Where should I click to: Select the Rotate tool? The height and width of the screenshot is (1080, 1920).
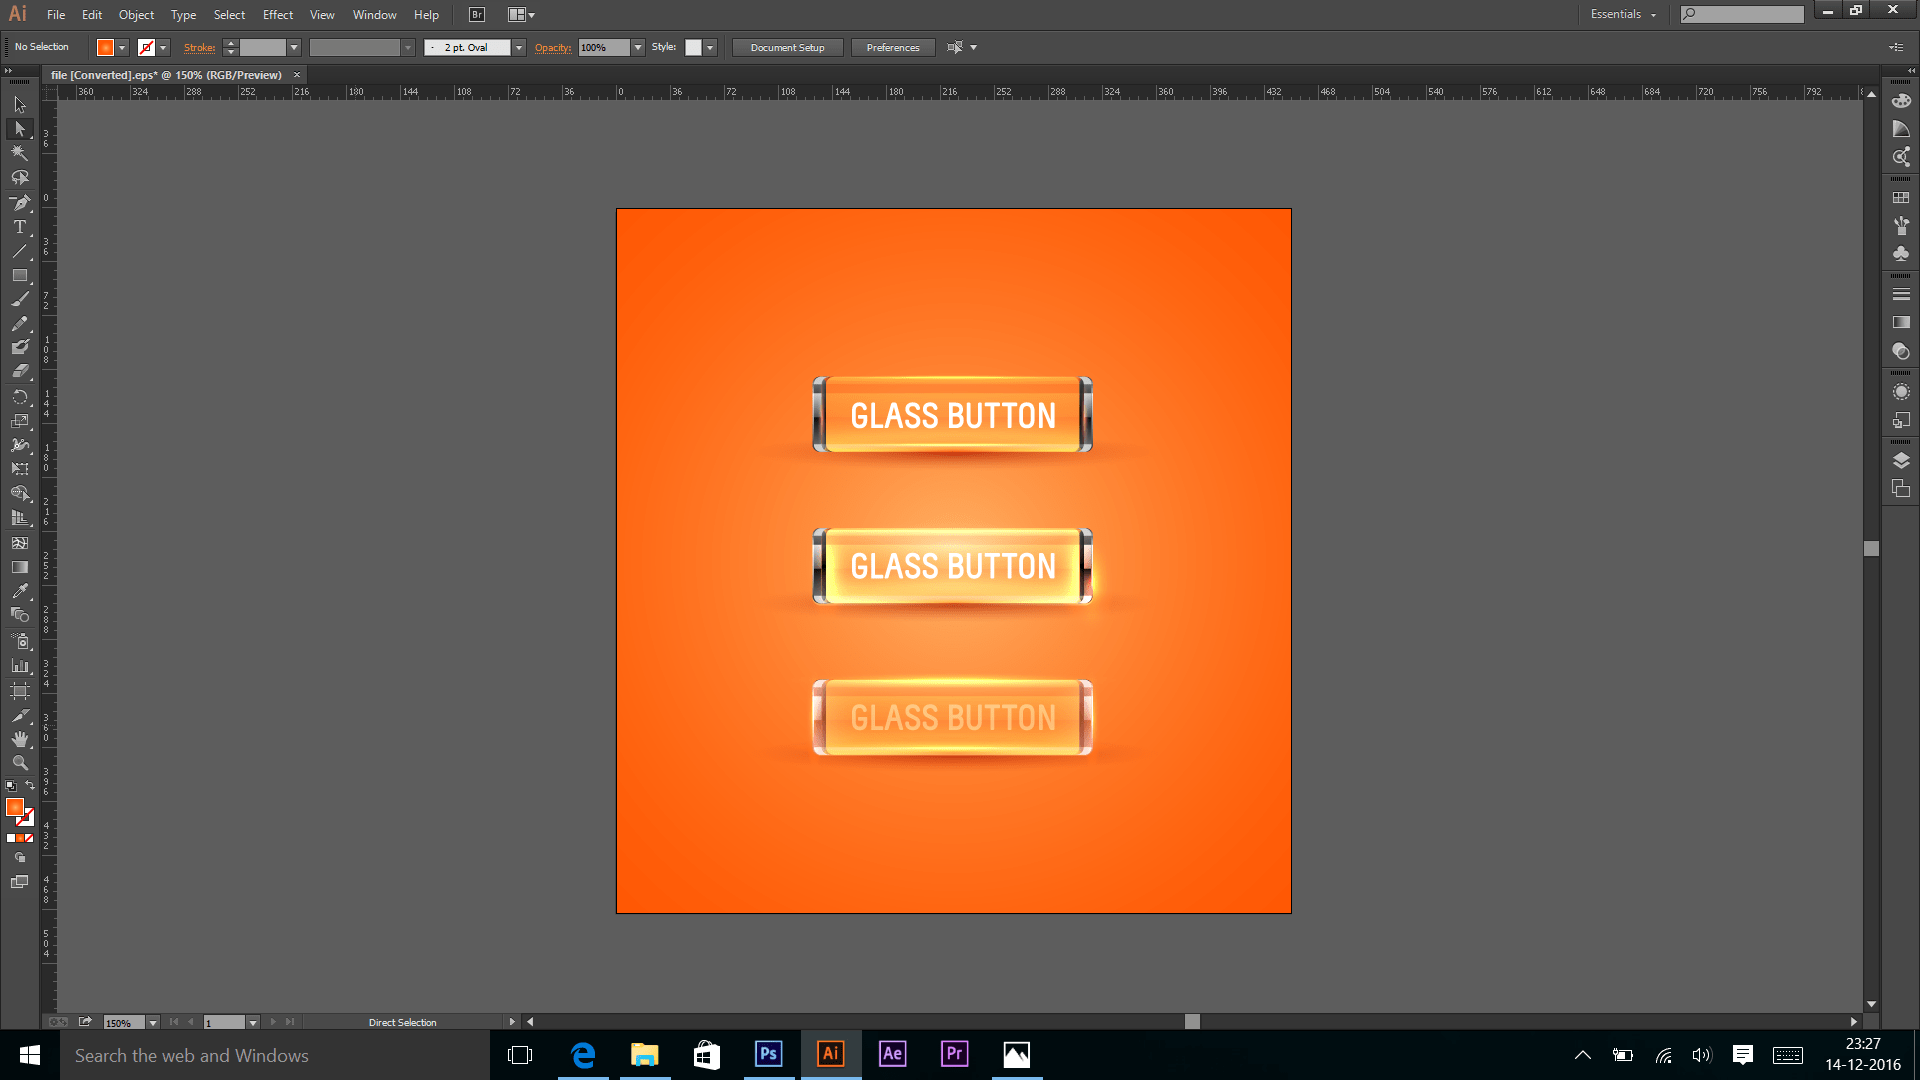point(19,397)
